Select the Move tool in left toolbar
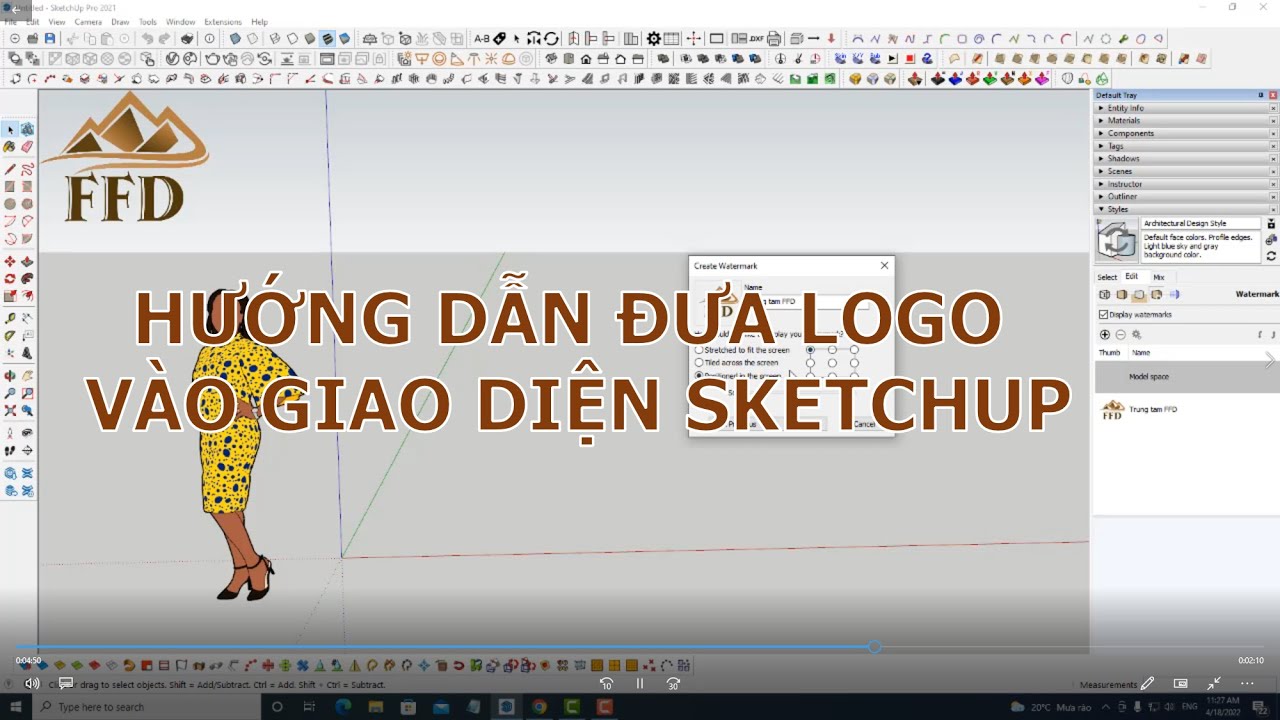Image resolution: width=1280 pixels, height=720 pixels. pyautogui.click(x=10, y=262)
